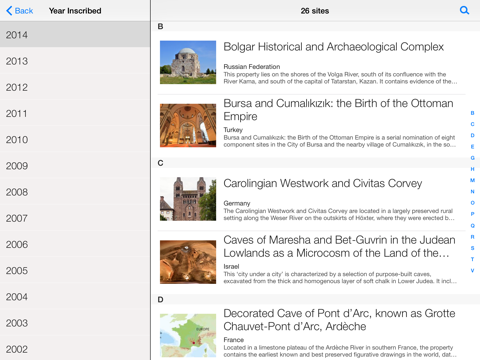The width and height of the screenshot is (480, 360).
Task: Jump to letter C in the index
Action: click(x=472, y=124)
